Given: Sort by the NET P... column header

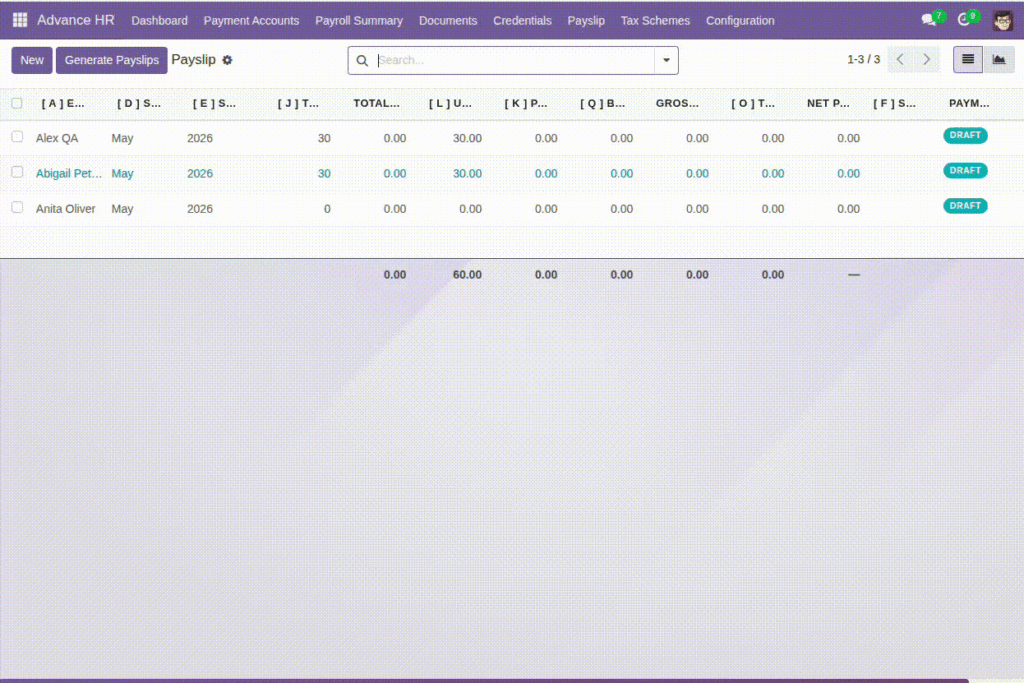Looking at the screenshot, I should coord(828,103).
